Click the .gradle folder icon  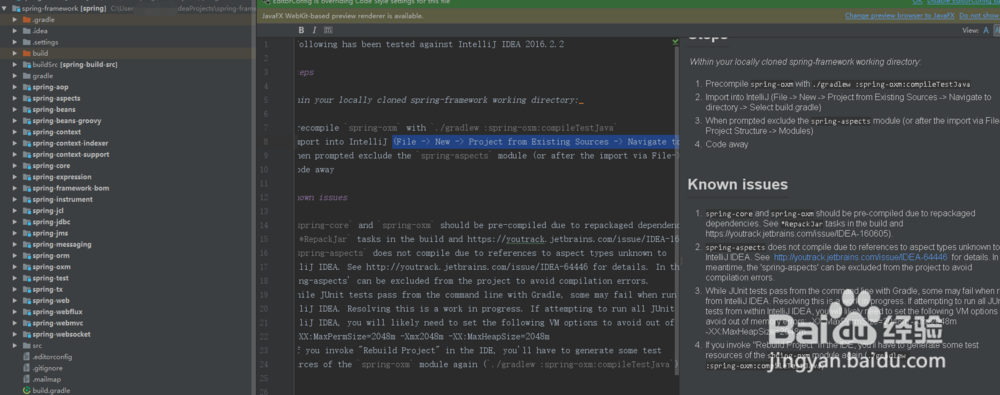point(26,19)
